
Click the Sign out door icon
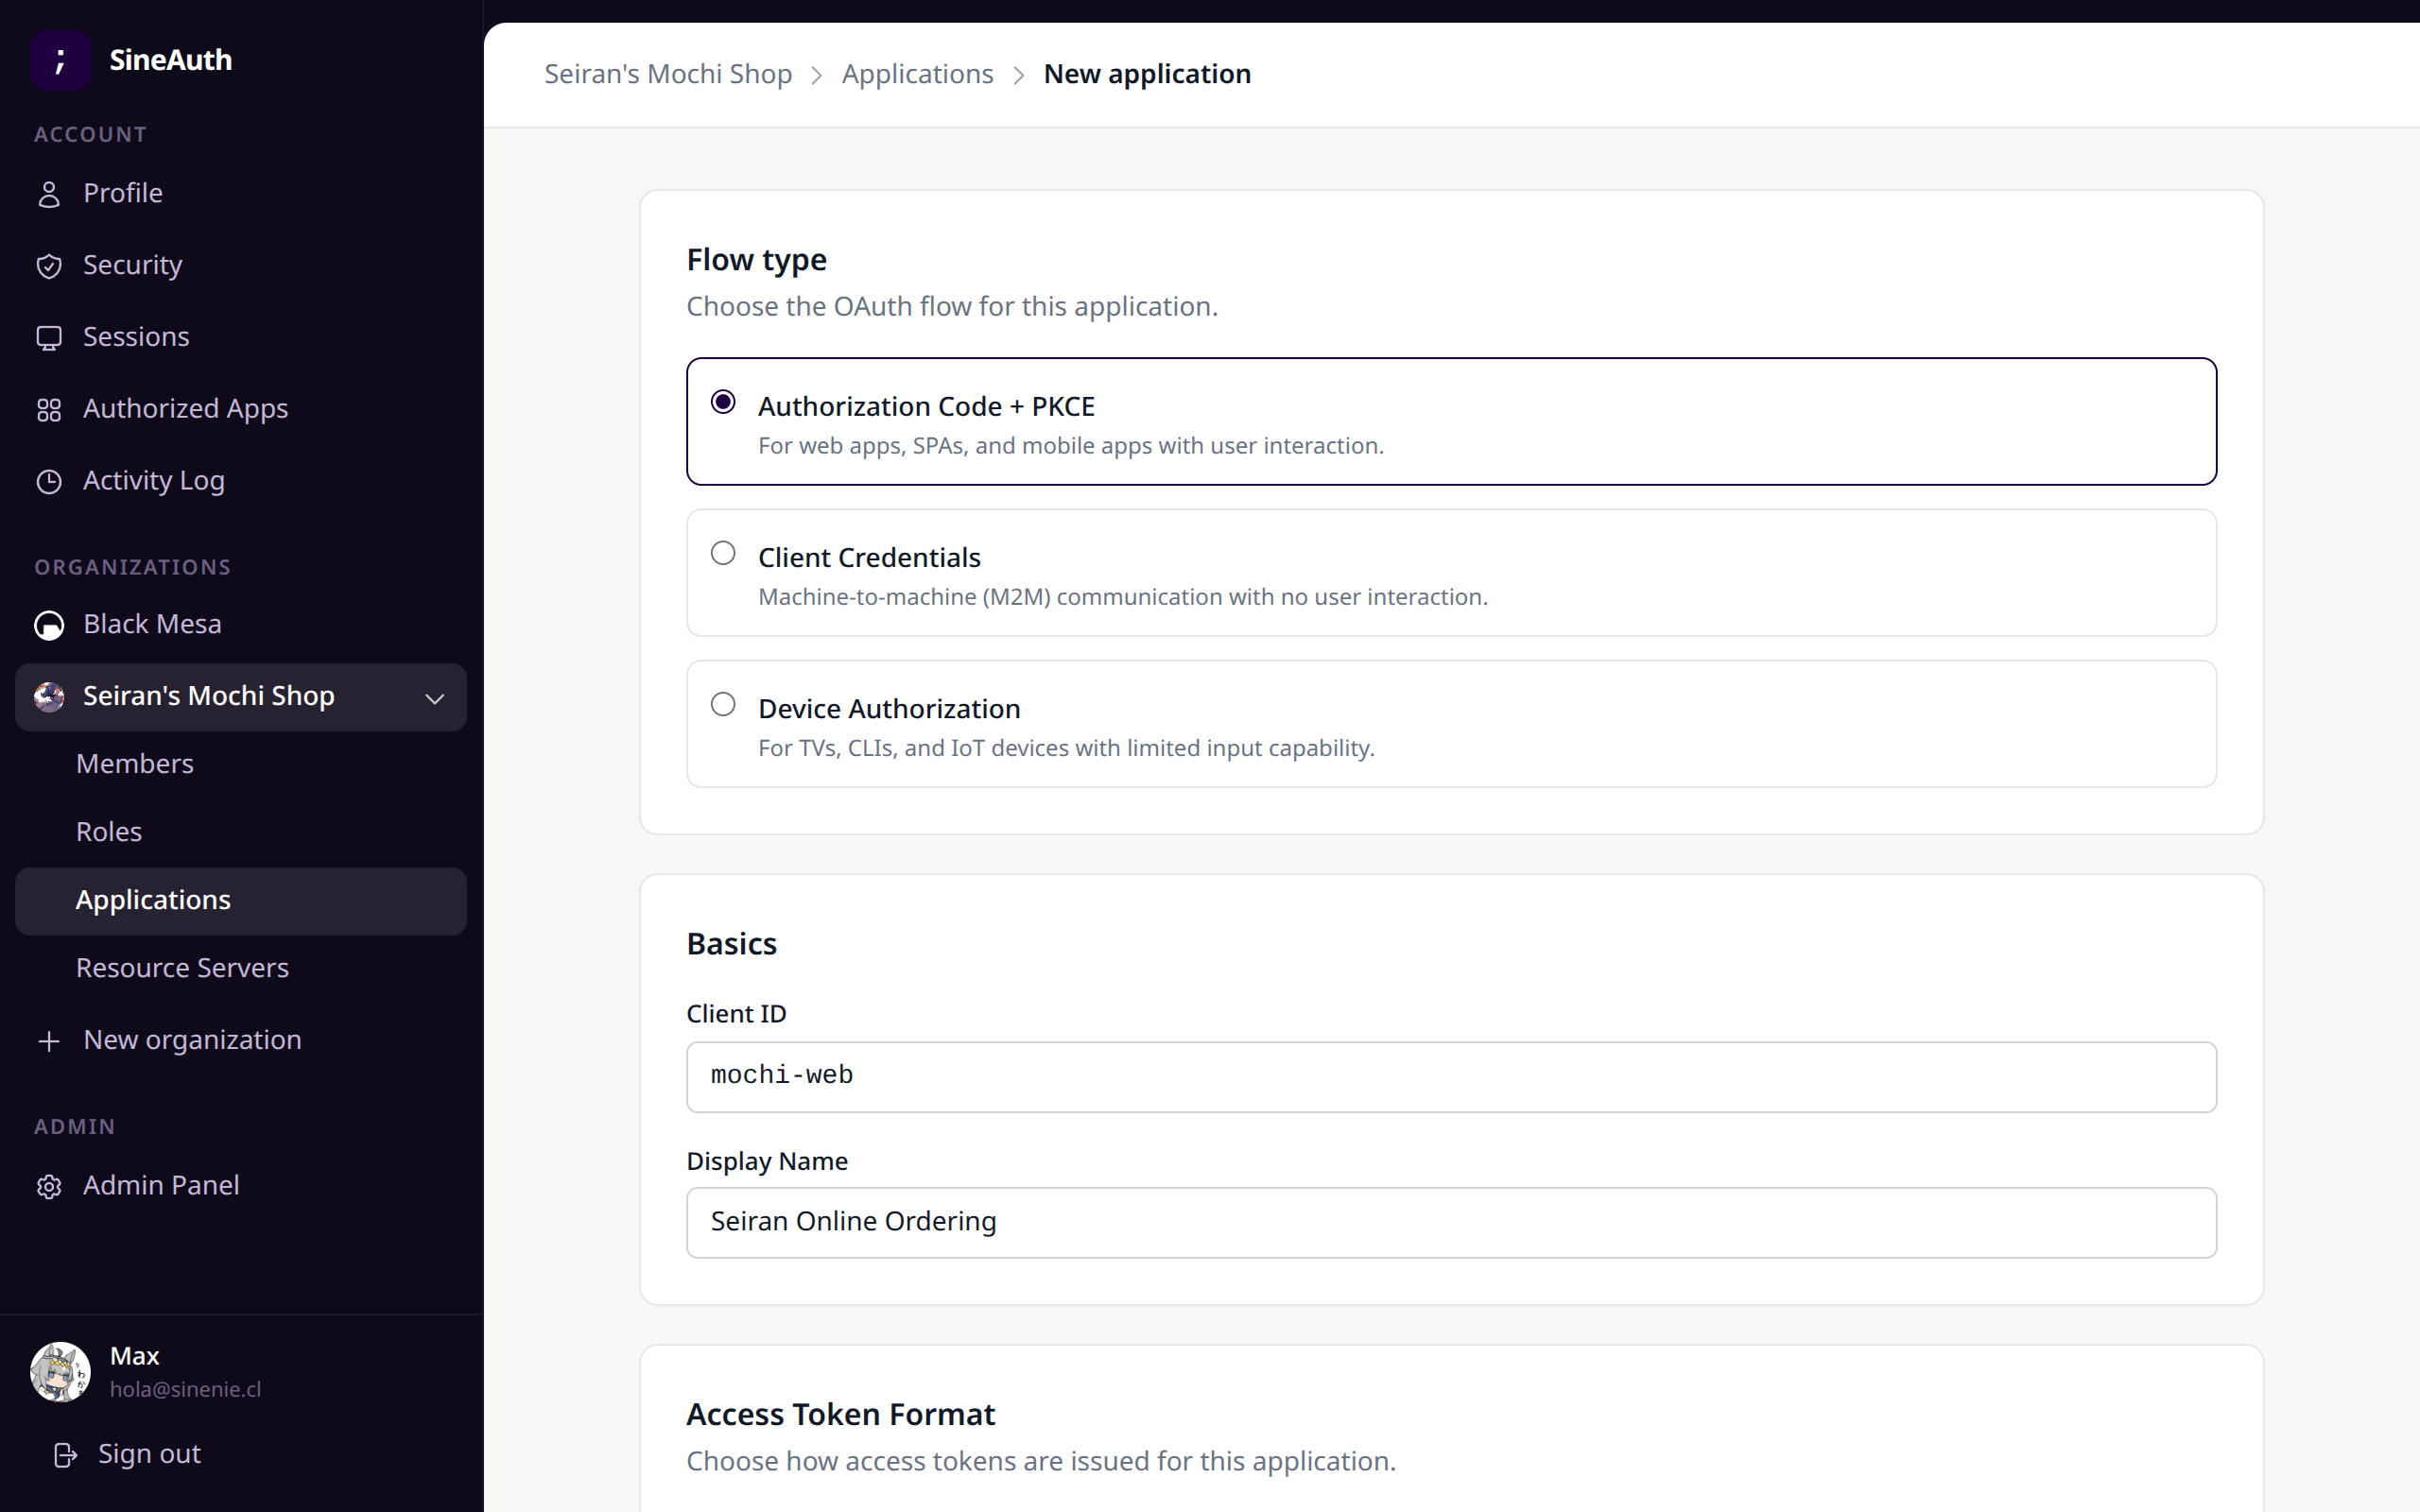click(65, 1455)
